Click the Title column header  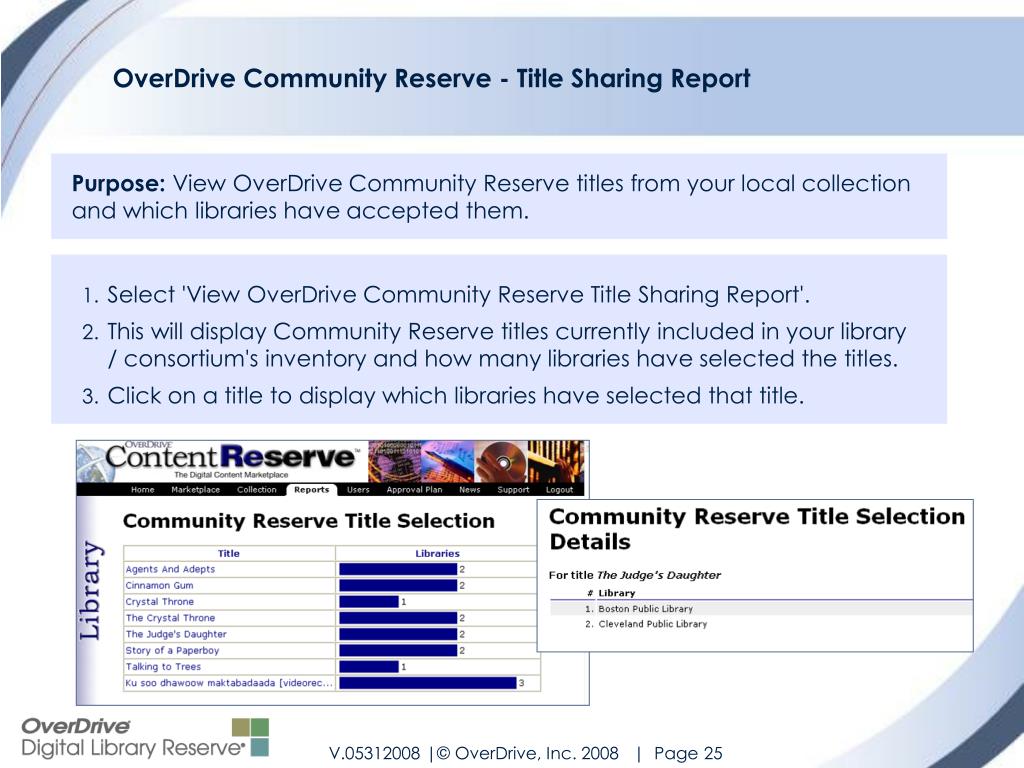[229, 553]
